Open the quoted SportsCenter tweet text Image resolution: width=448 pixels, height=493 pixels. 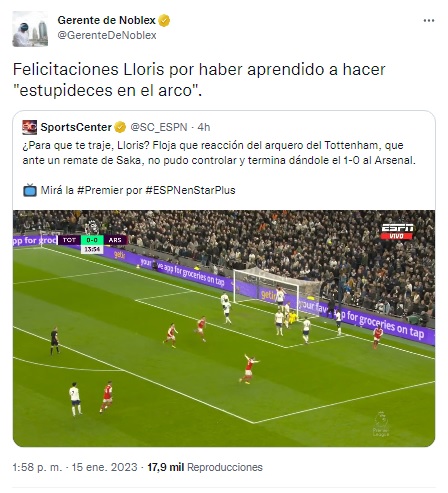(x=219, y=153)
